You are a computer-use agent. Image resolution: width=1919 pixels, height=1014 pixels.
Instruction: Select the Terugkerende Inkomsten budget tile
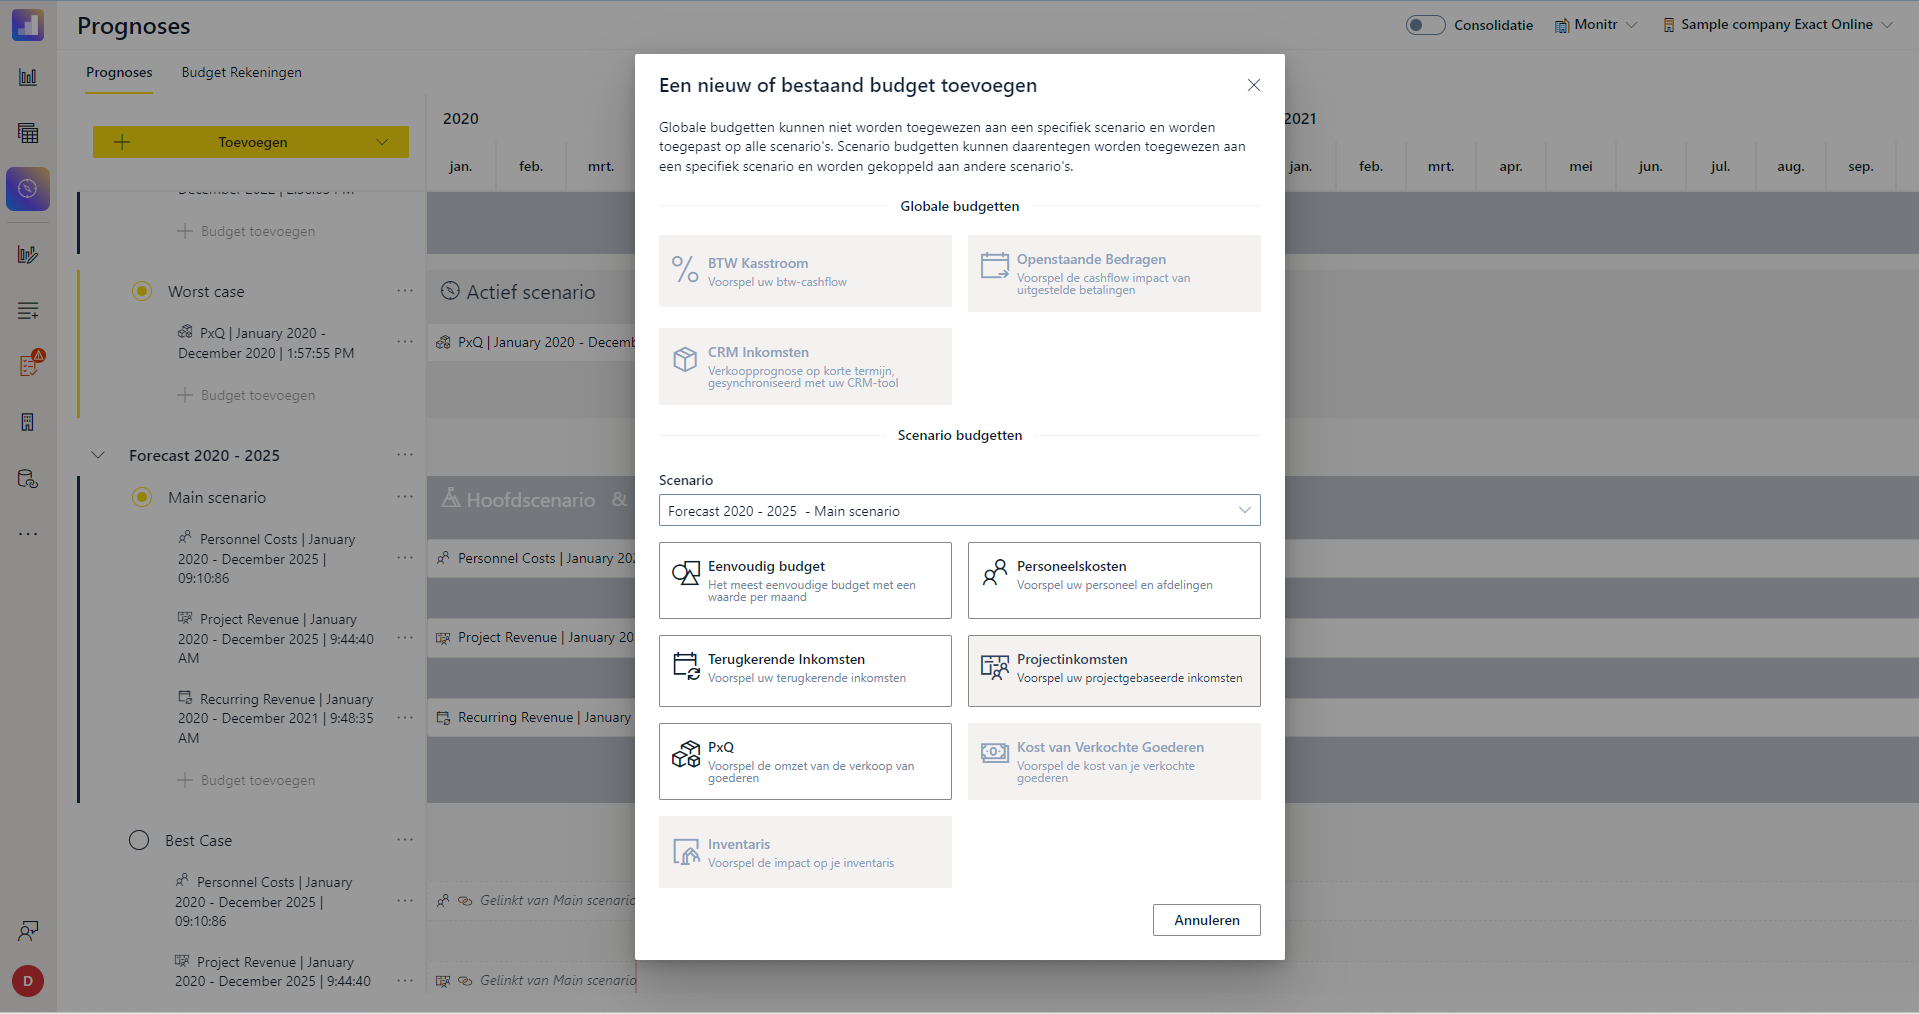point(805,671)
